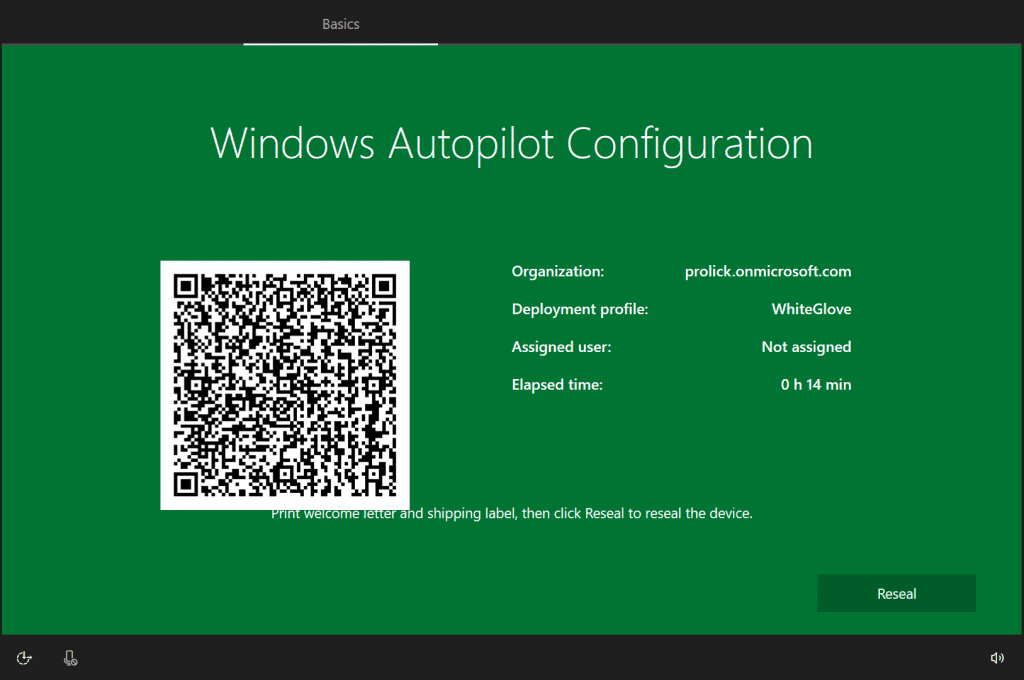
Task: Click the 'Elapsed time:' label
Action: pyautogui.click(x=557, y=385)
